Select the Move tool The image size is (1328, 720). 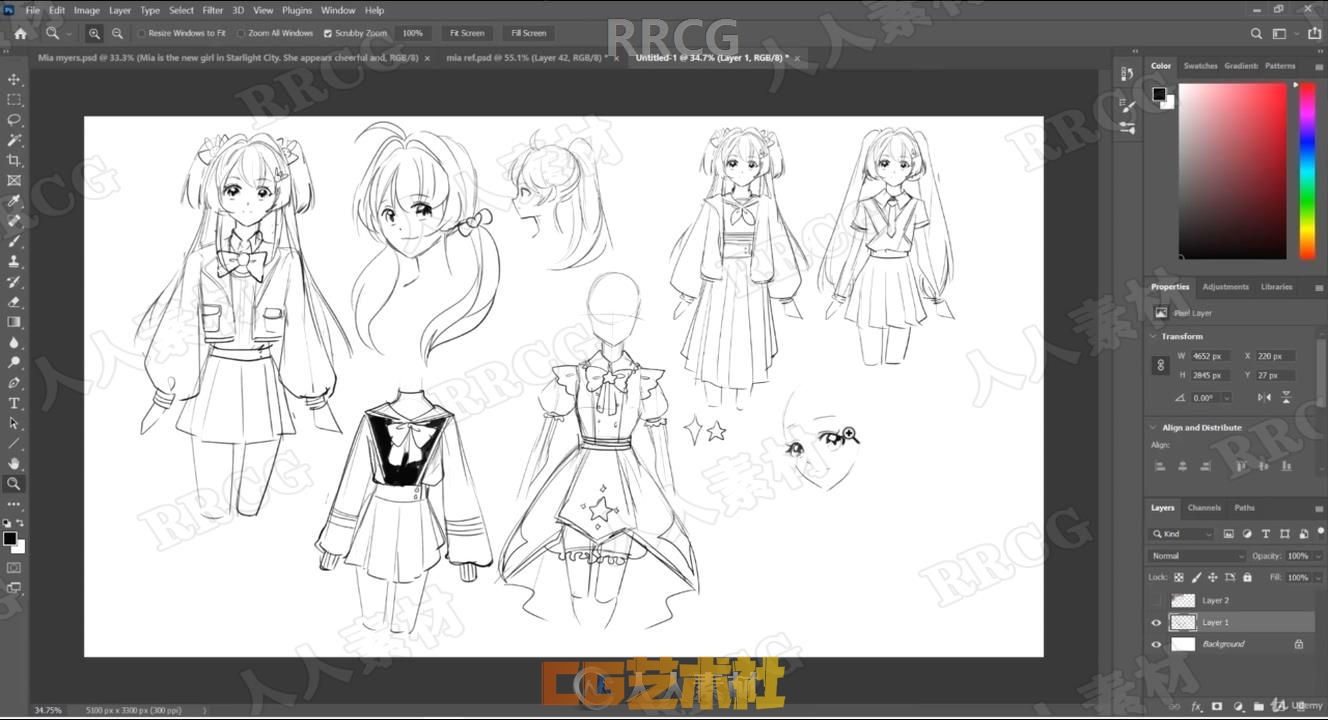click(14, 79)
